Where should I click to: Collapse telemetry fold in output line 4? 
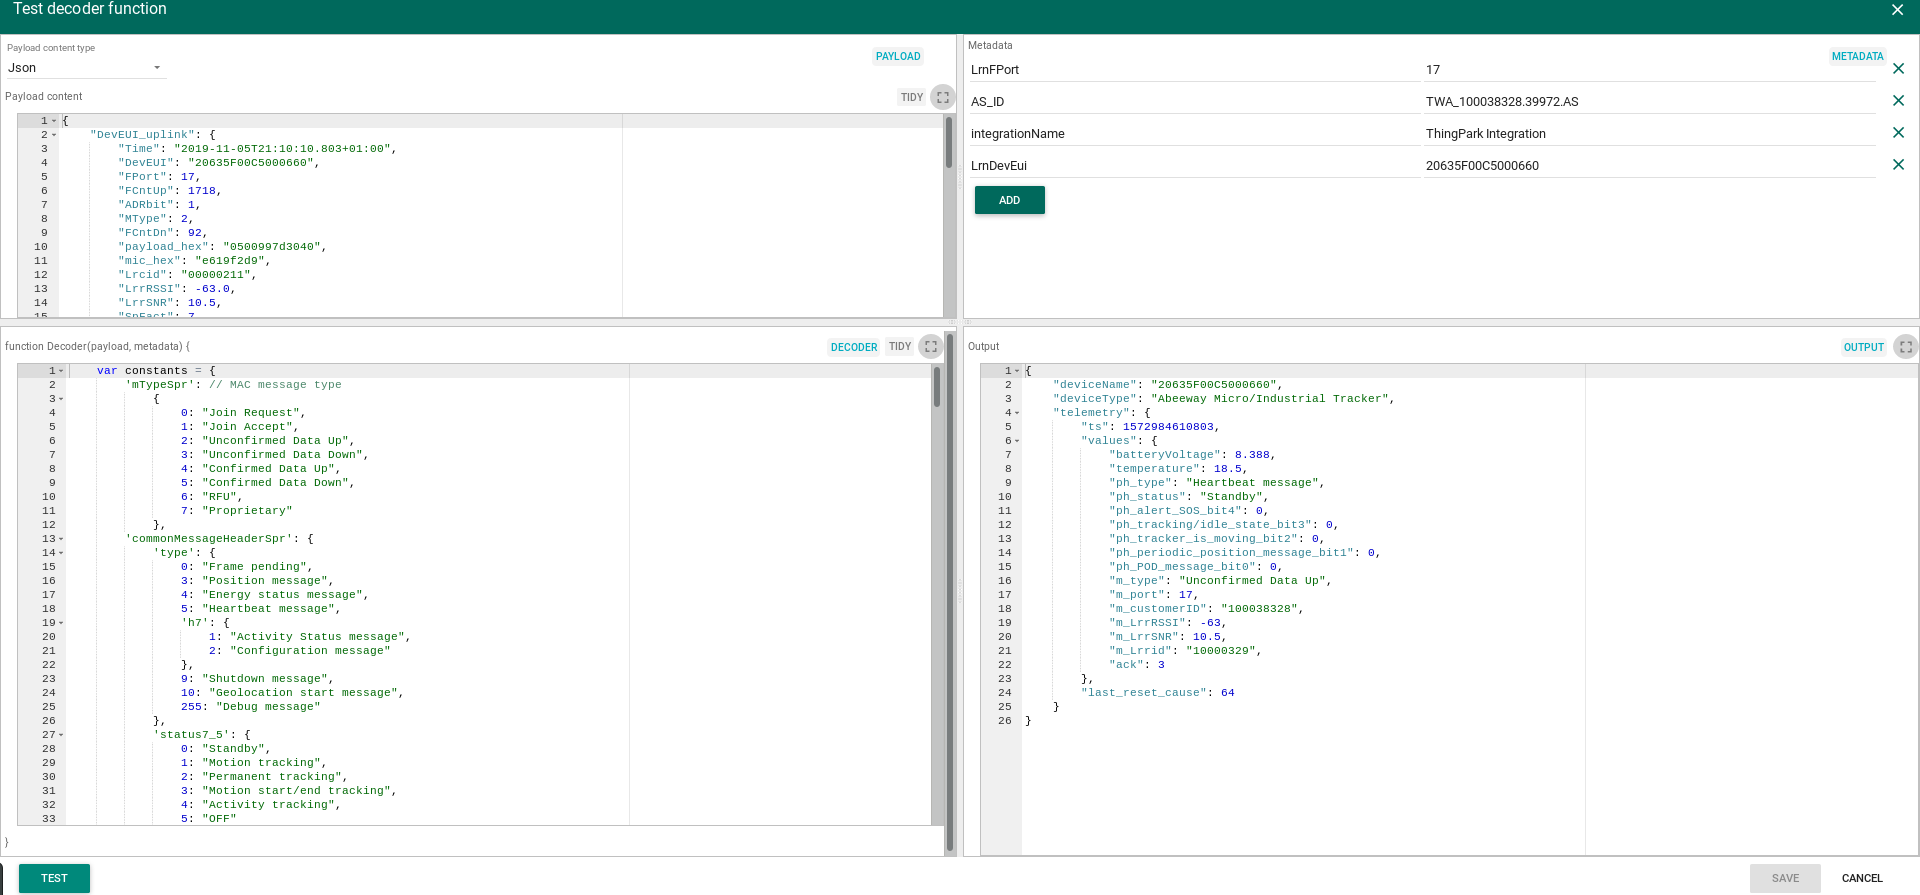click(x=1017, y=413)
